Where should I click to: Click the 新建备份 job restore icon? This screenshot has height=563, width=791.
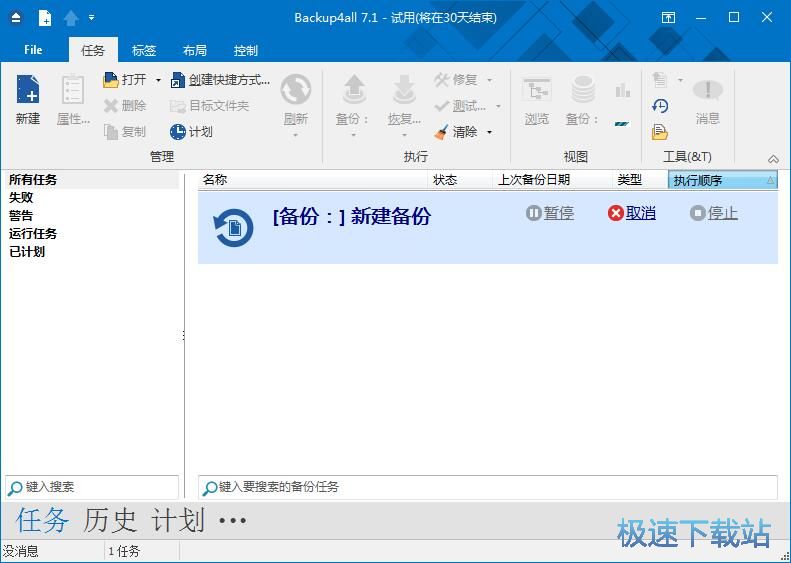234,229
